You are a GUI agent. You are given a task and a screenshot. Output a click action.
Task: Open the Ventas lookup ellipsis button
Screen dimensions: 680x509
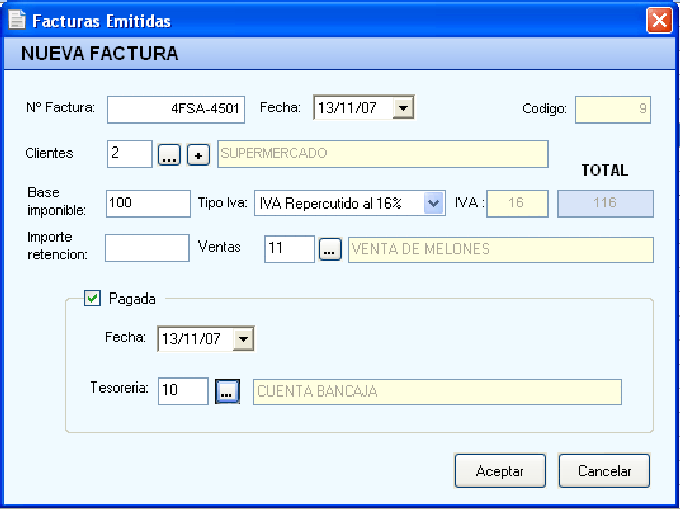tap(330, 250)
